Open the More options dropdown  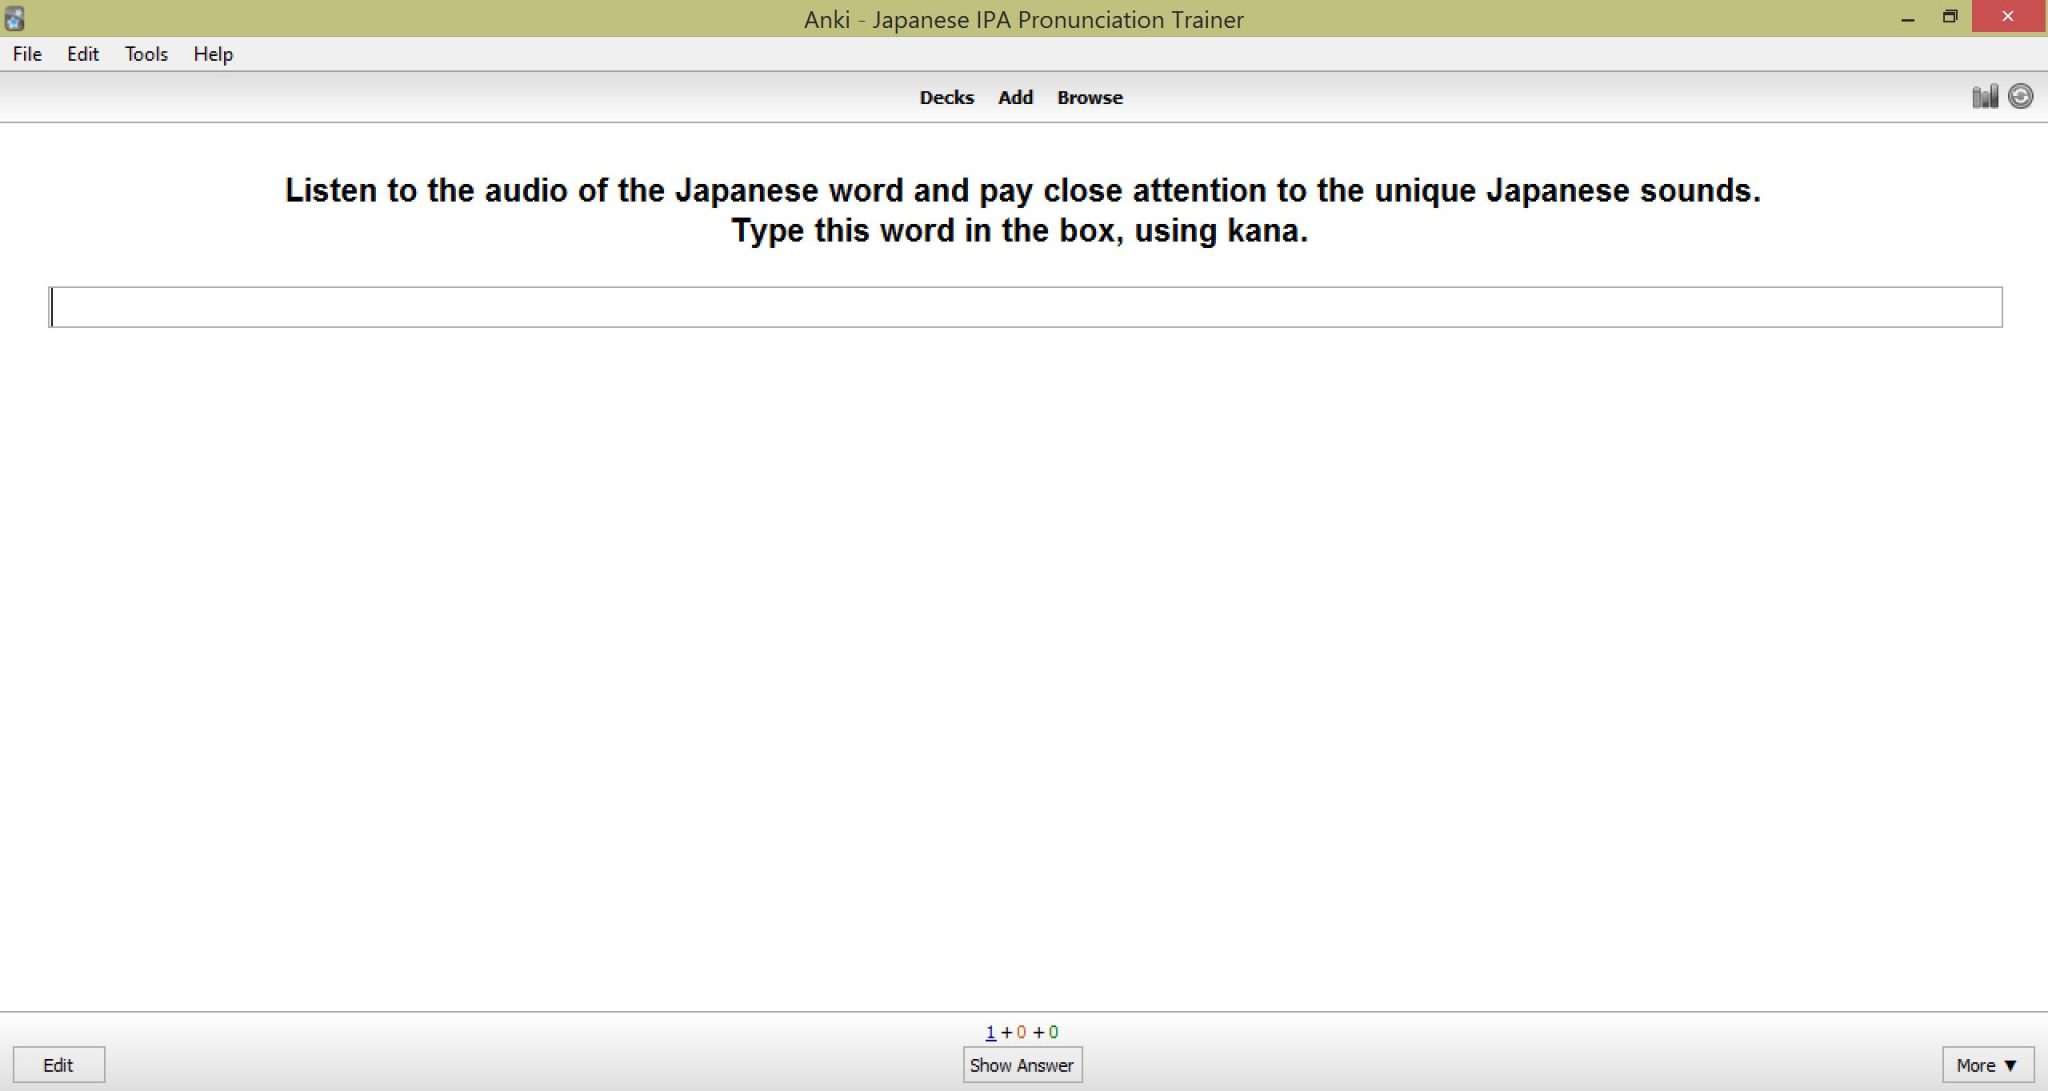1988,1064
